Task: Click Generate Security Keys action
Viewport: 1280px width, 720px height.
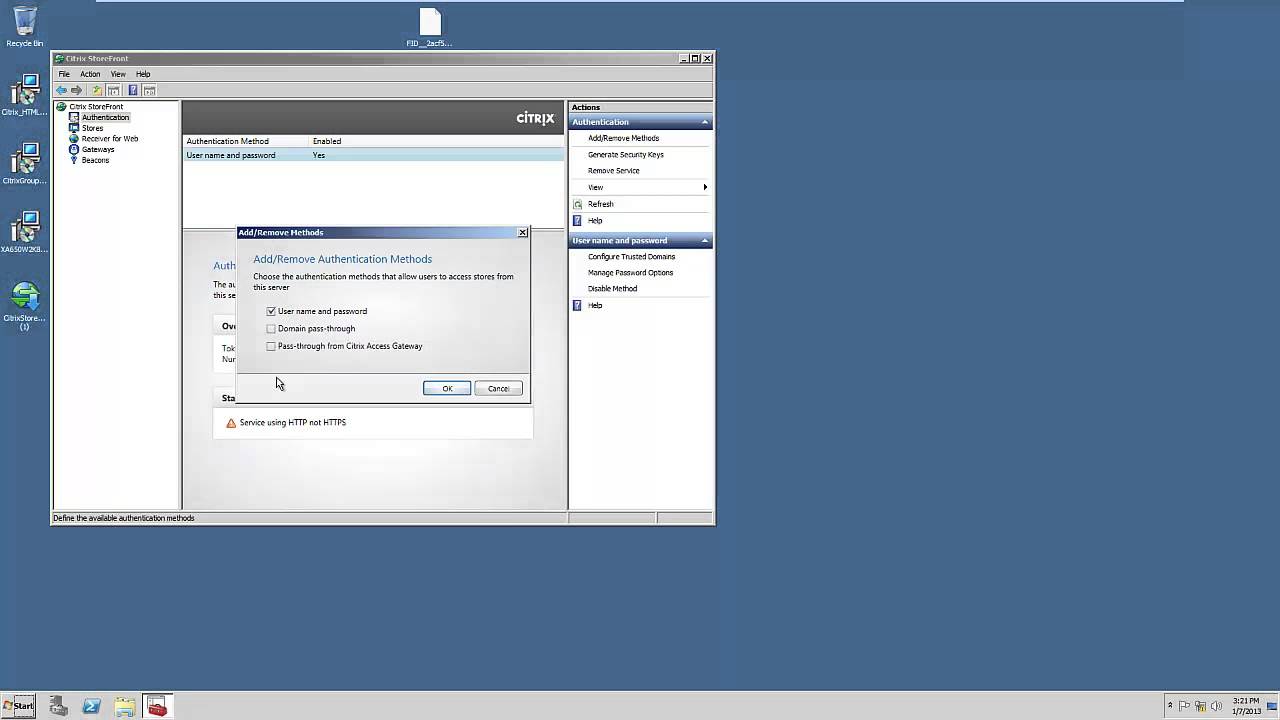Action: point(625,154)
